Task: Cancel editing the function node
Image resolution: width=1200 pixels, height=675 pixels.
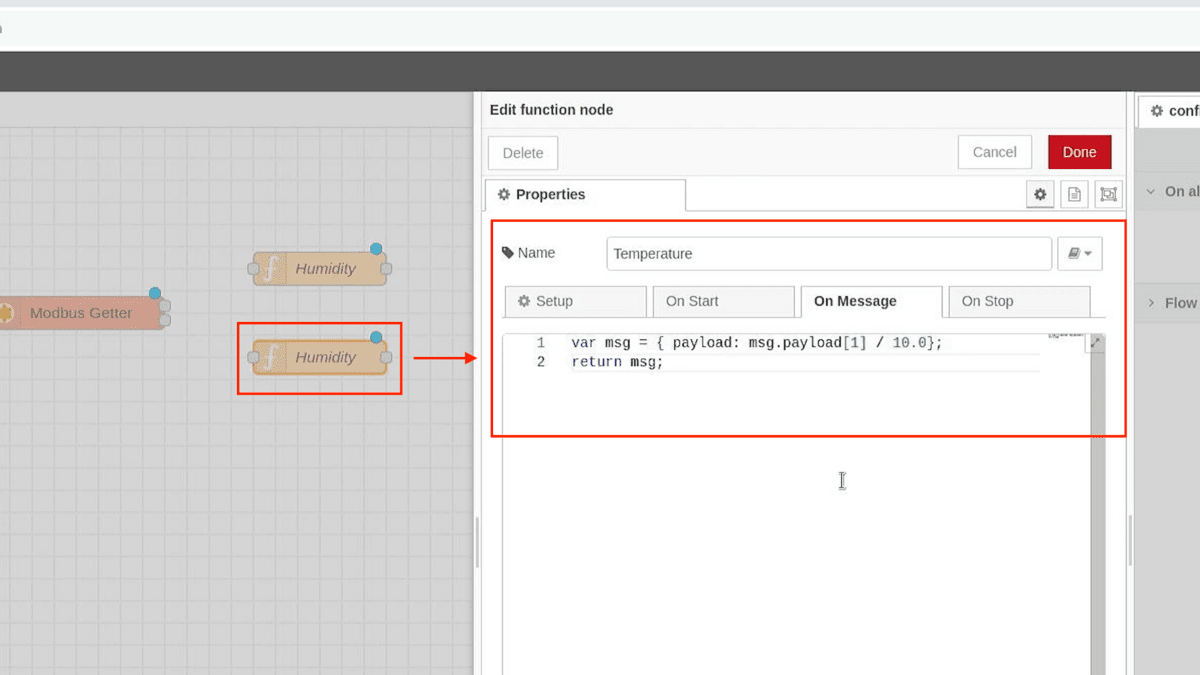Action: coord(994,152)
